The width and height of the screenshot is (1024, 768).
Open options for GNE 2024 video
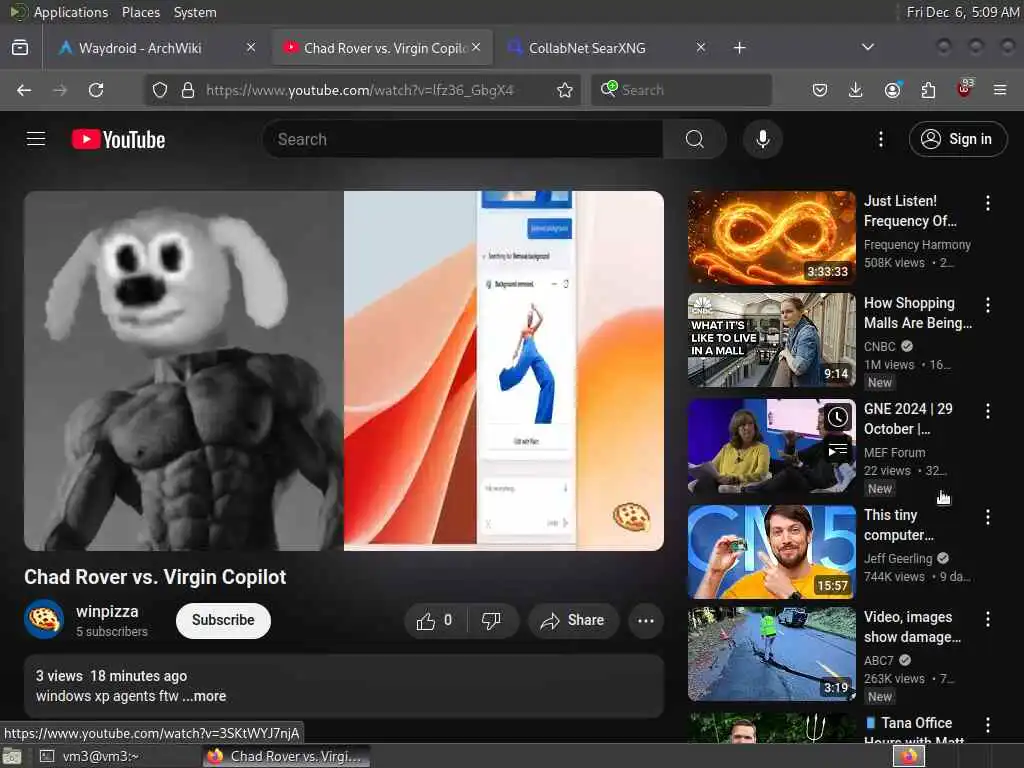pyautogui.click(x=987, y=411)
